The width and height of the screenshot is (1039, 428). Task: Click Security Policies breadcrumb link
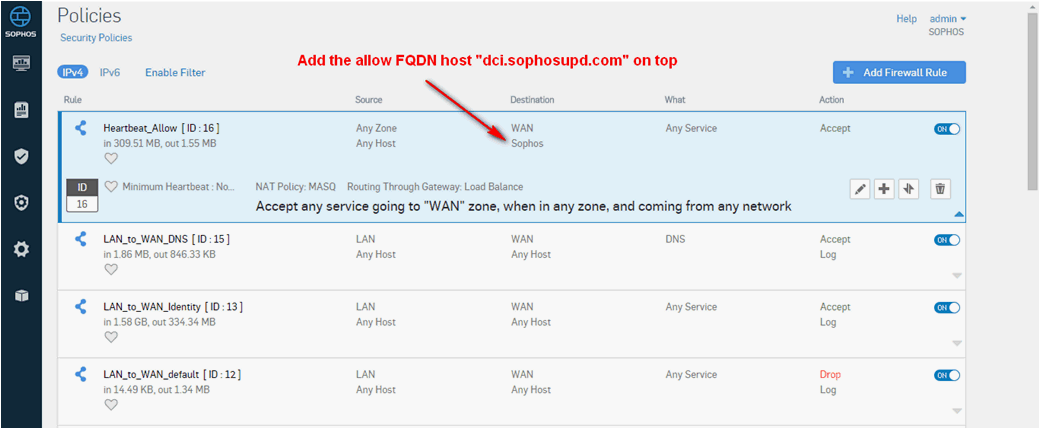tap(96, 38)
